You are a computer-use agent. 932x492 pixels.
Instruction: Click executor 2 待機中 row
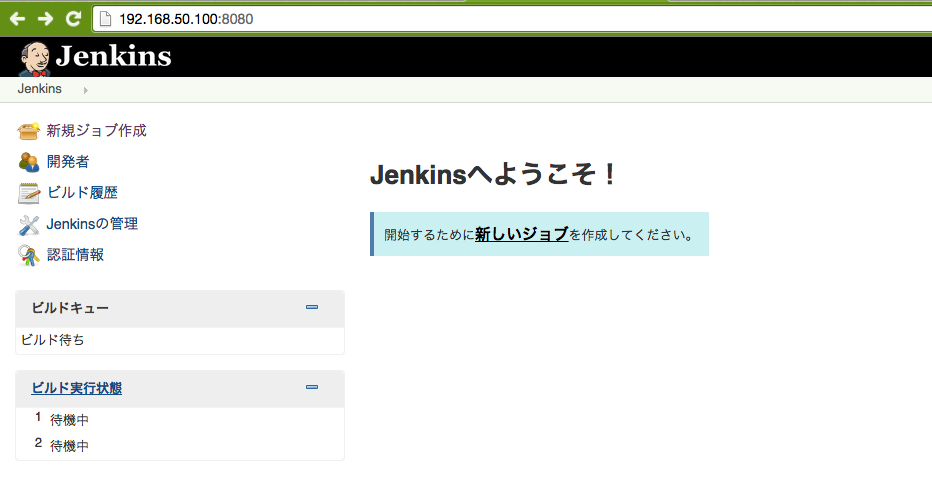pyautogui.click(x=180, y=445)
